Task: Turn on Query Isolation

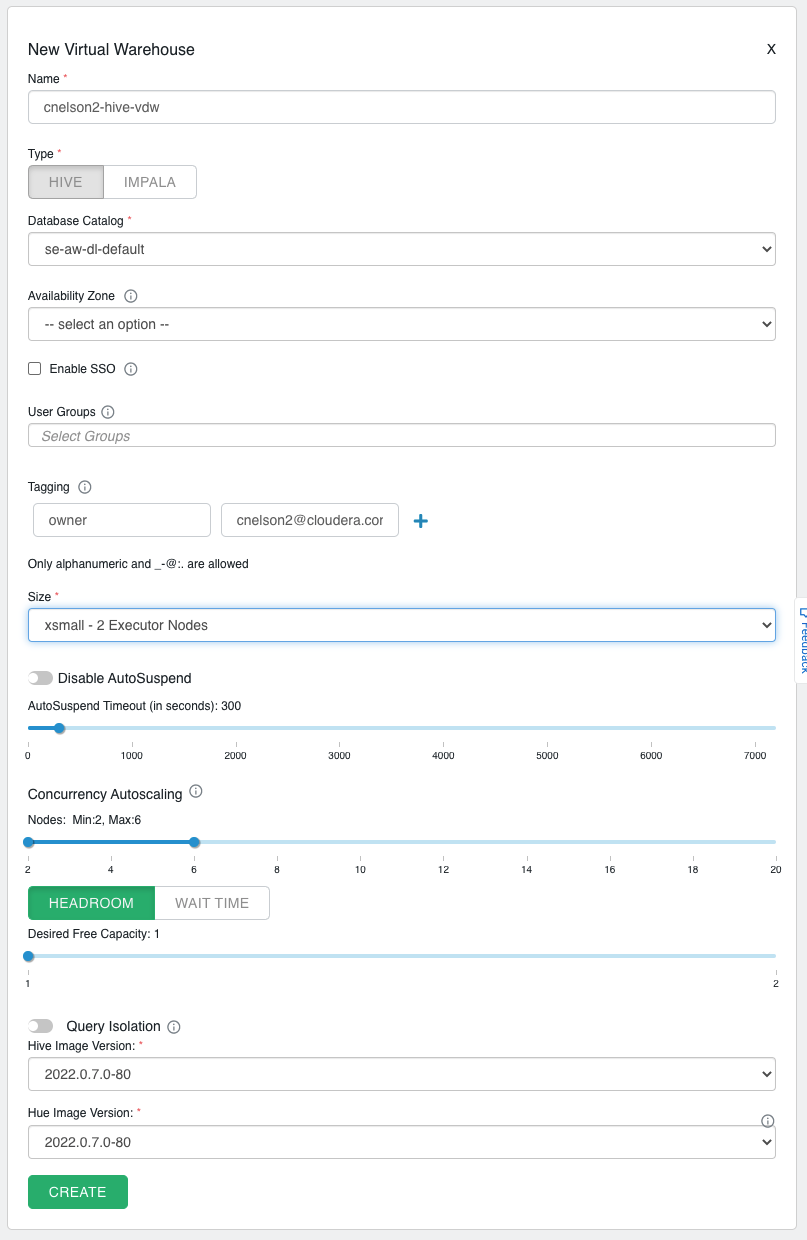Action: tap(40, 1026)
